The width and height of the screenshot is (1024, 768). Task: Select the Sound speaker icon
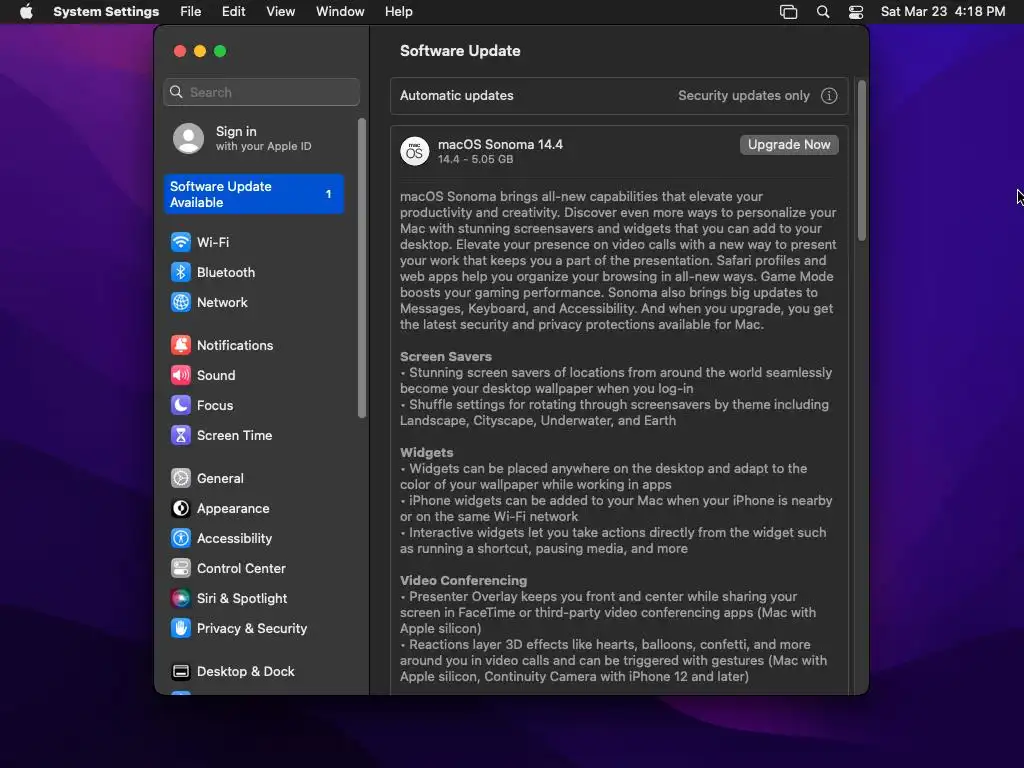(x=181, y=376)
